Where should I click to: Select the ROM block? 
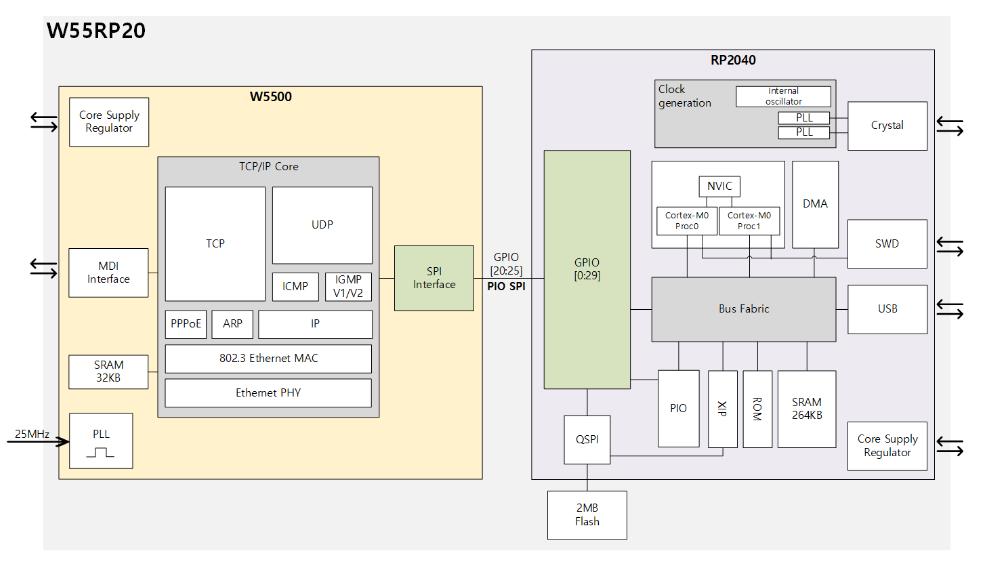[x=757, y=409]
